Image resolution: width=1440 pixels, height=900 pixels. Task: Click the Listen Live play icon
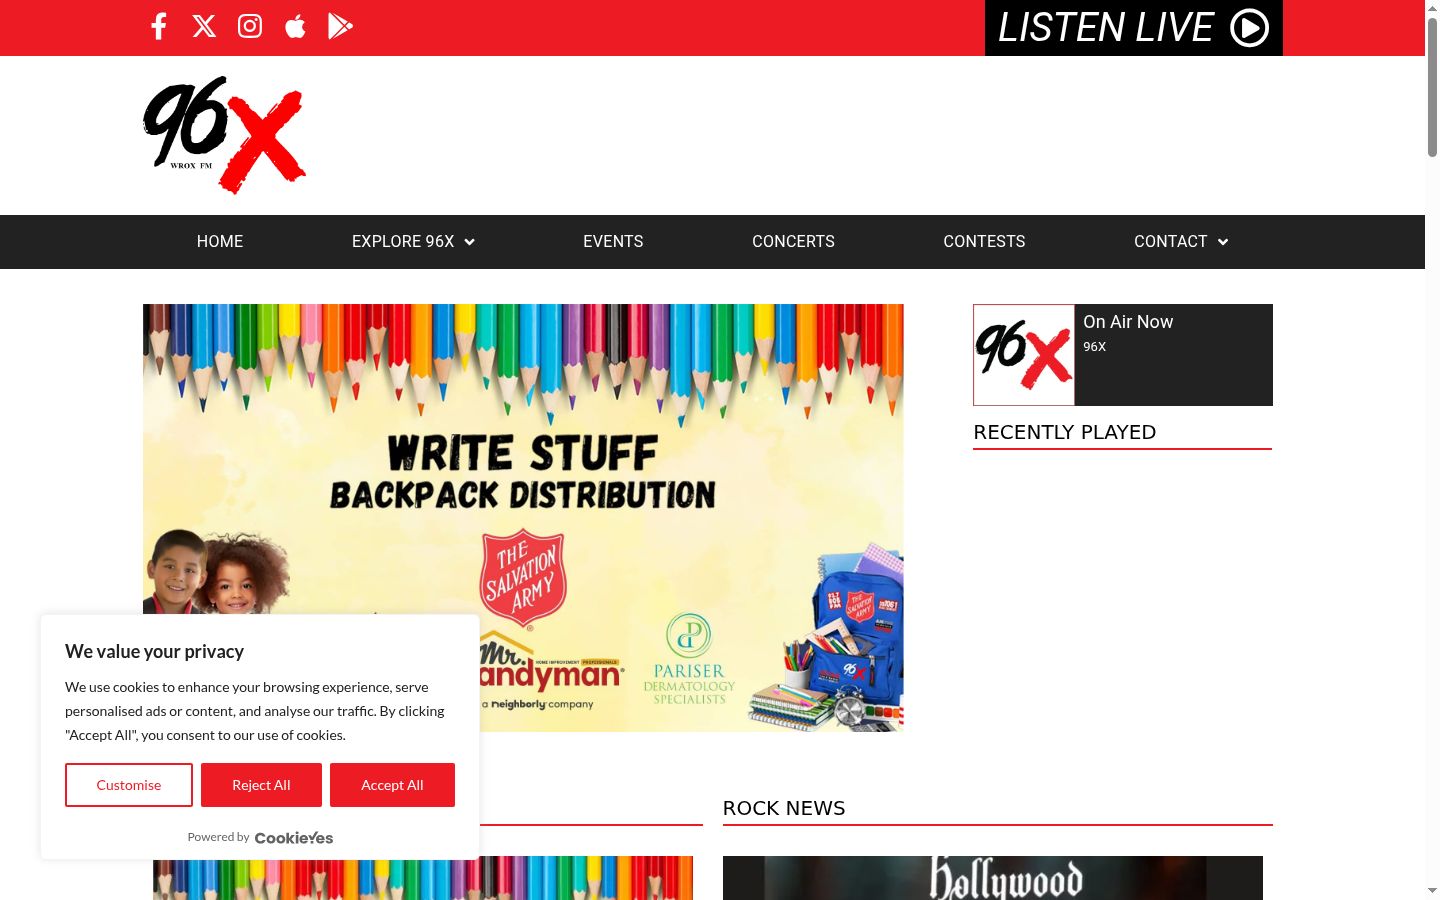(1249, 28)
